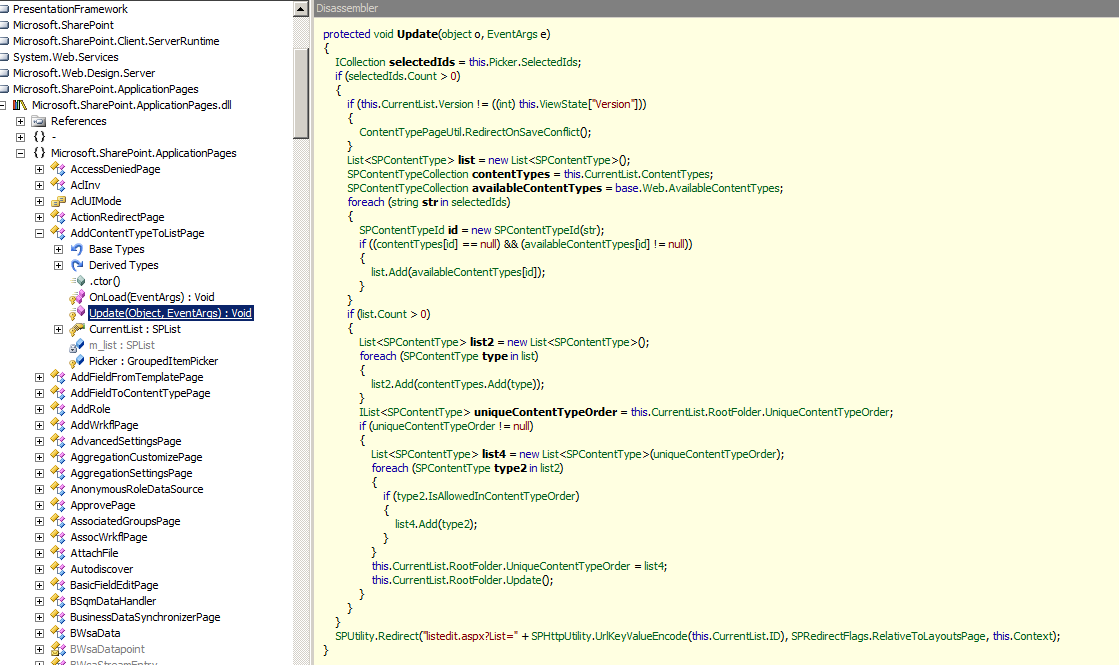This screenshot has height=665, width=1119.
Task: Select Microsoft.Web.Design.Server assembly
Action: [x=83, y=73]
